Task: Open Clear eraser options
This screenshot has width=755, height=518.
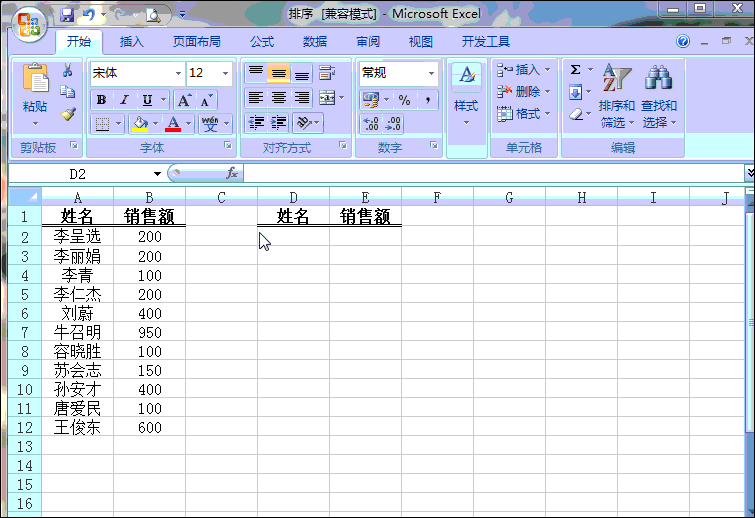Action: pos(576,114)
